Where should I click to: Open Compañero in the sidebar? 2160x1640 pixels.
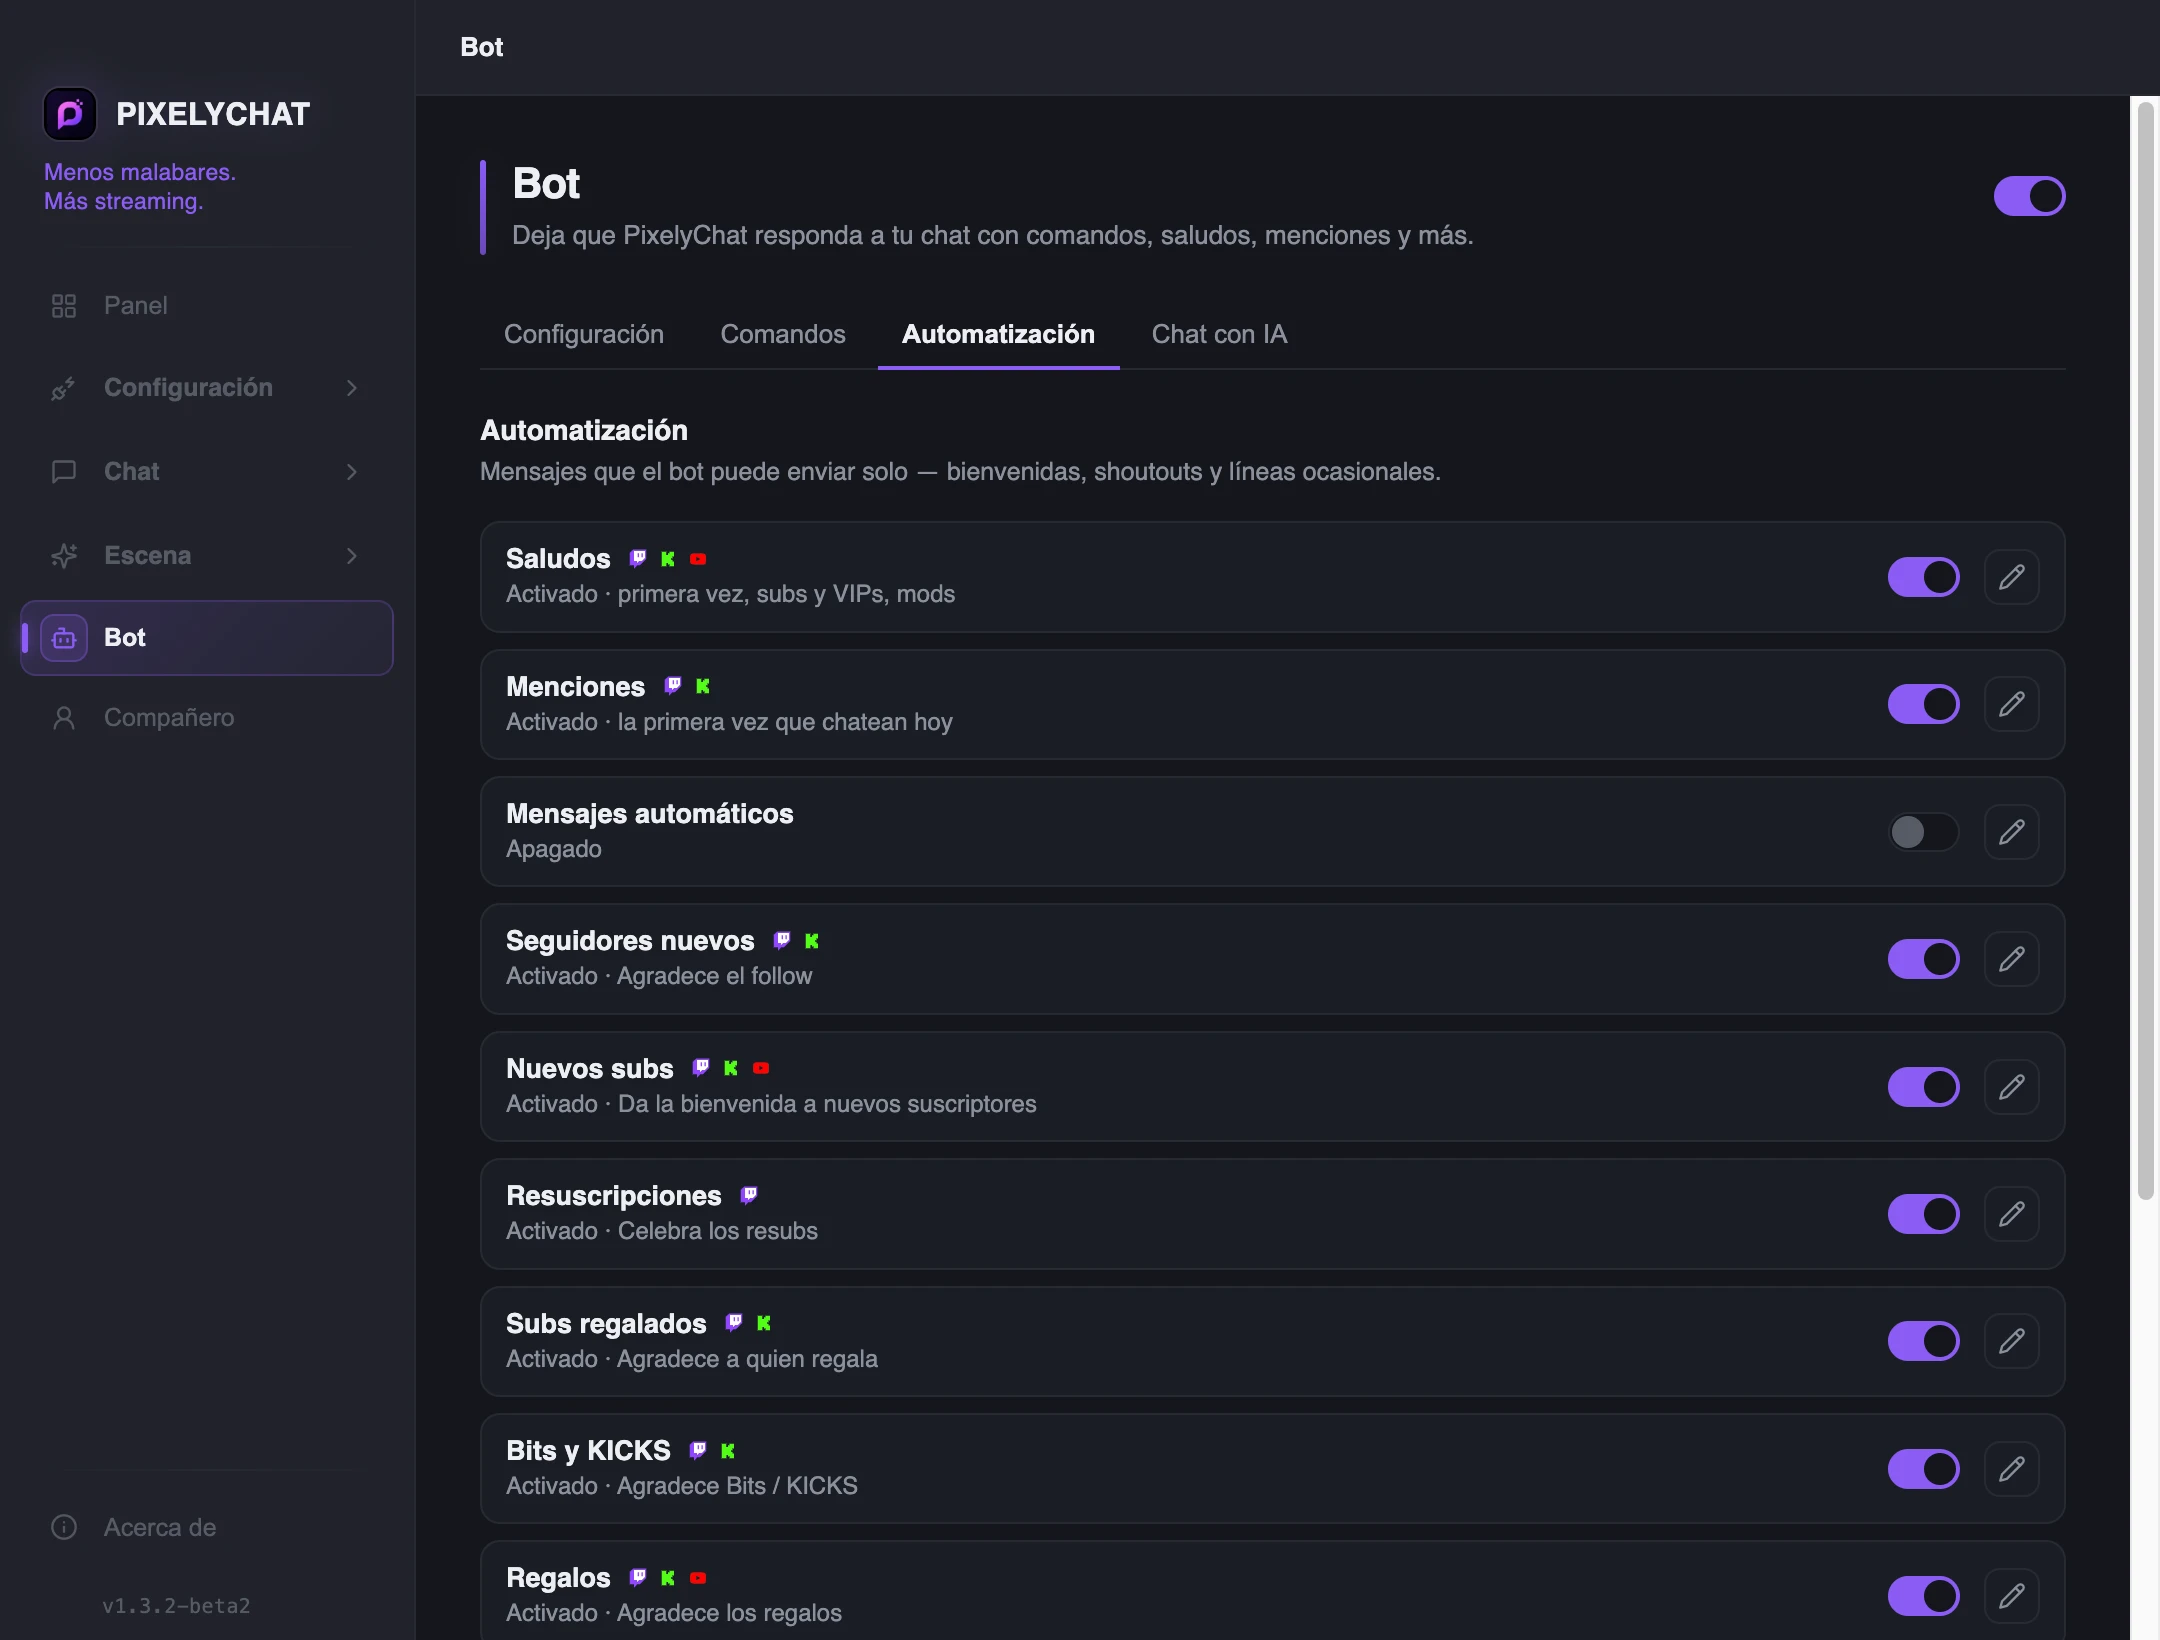pyautogui.click(x=207, y=718)
